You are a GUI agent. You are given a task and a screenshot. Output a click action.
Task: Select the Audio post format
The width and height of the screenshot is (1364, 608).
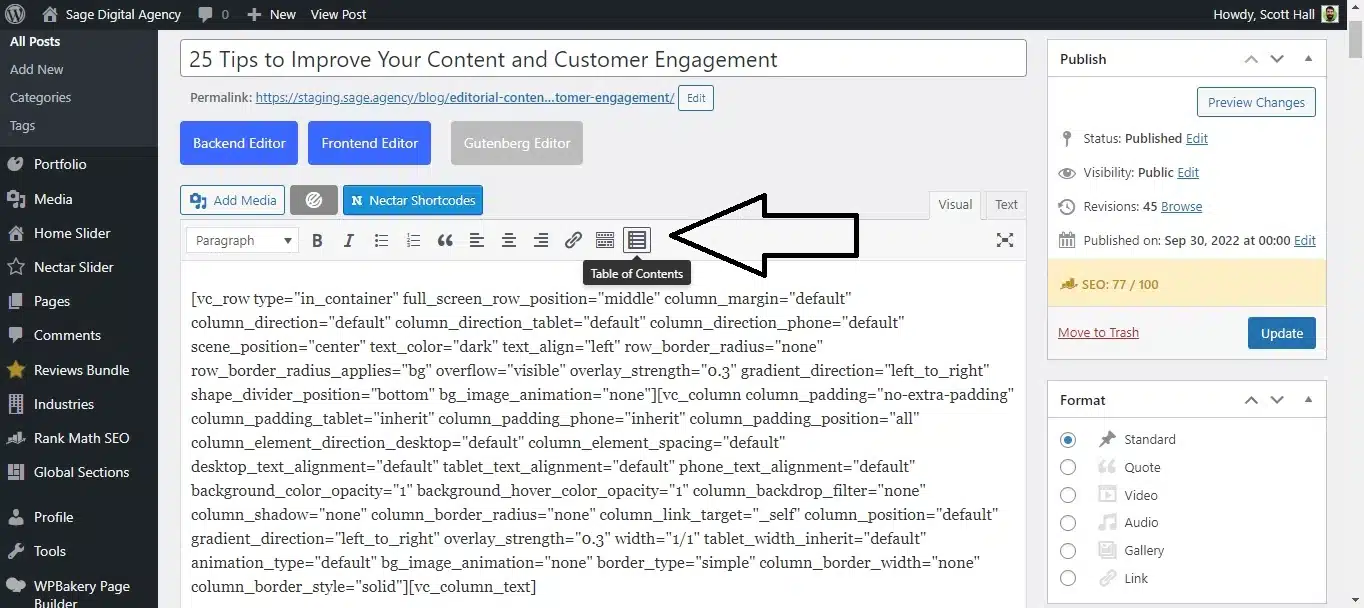click(x=1068, y=522)
